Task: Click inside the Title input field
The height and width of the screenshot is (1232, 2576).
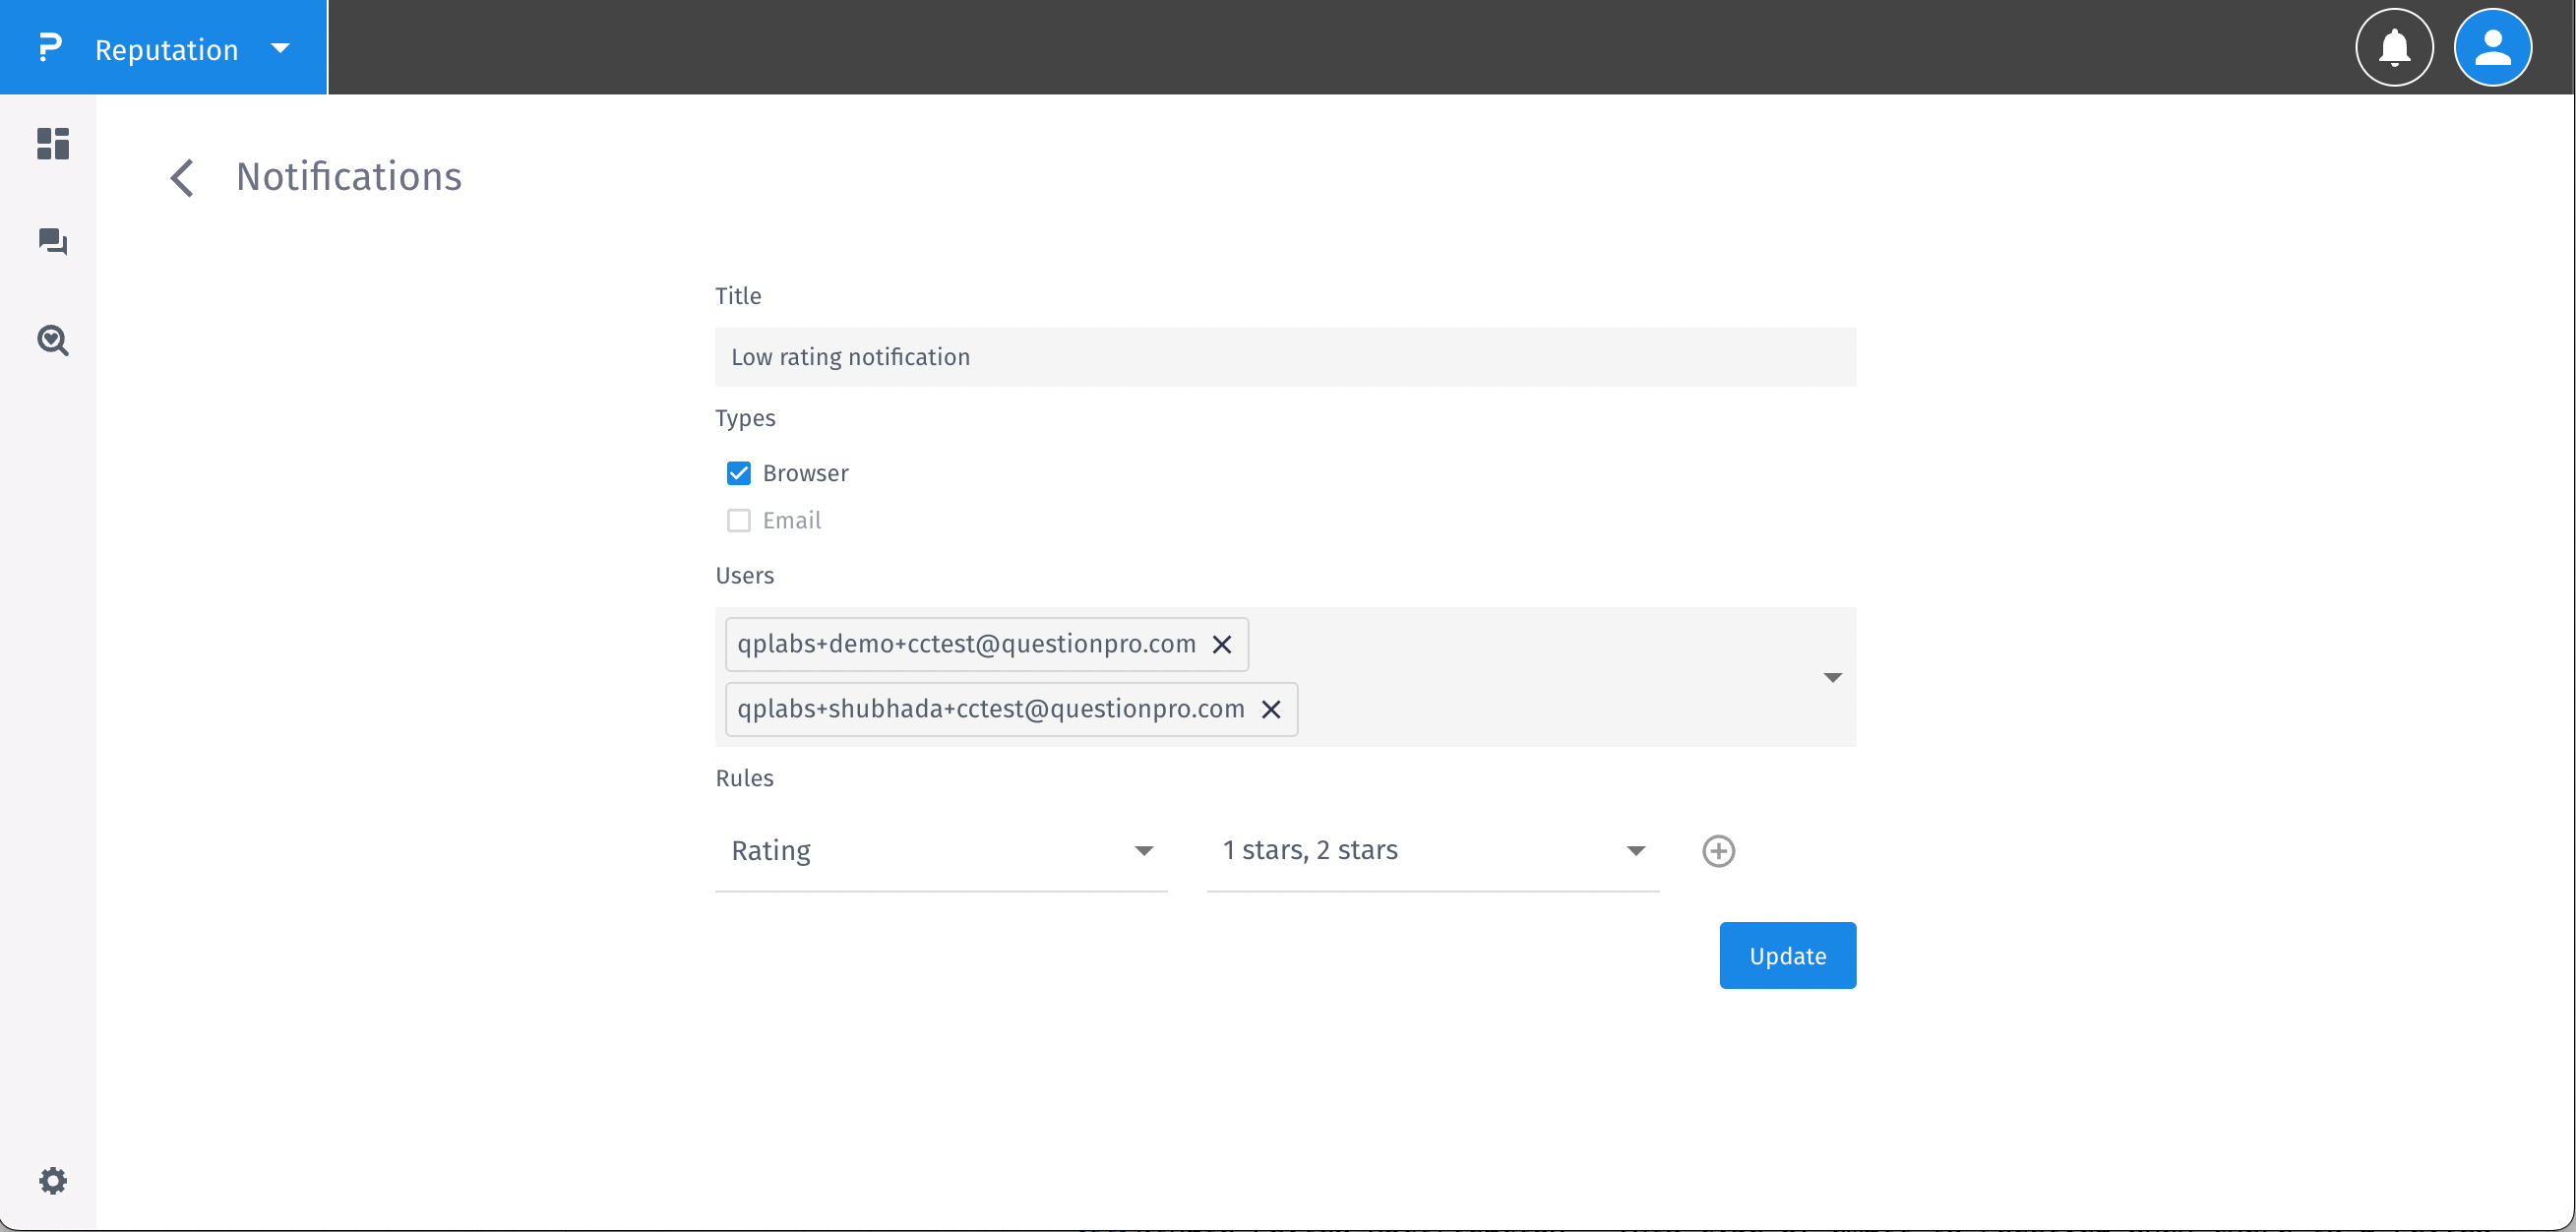Action: click(1285, 357)
